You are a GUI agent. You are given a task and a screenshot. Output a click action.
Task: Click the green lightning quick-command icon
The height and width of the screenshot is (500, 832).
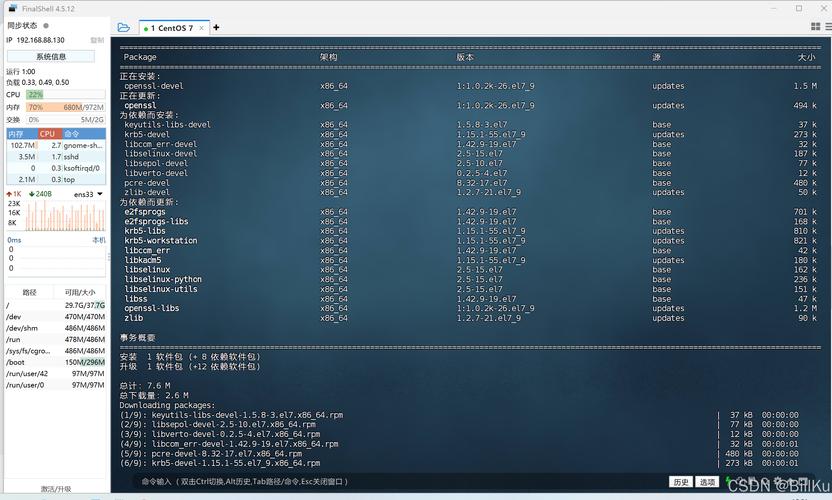coord(730,480)
